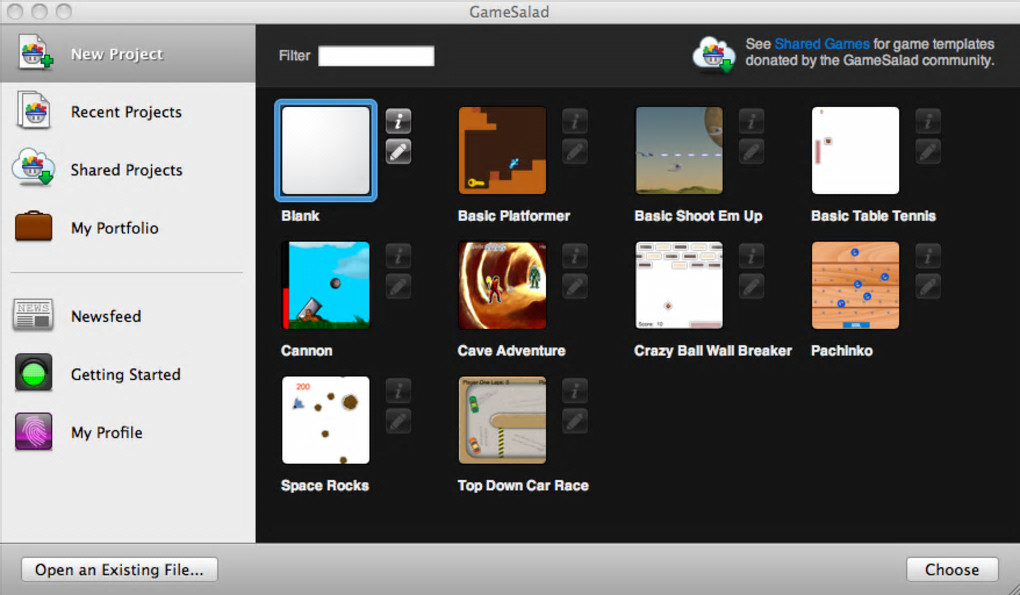
Task: Click the Newsfeed newspaper icon
Action: click(33, 315)
